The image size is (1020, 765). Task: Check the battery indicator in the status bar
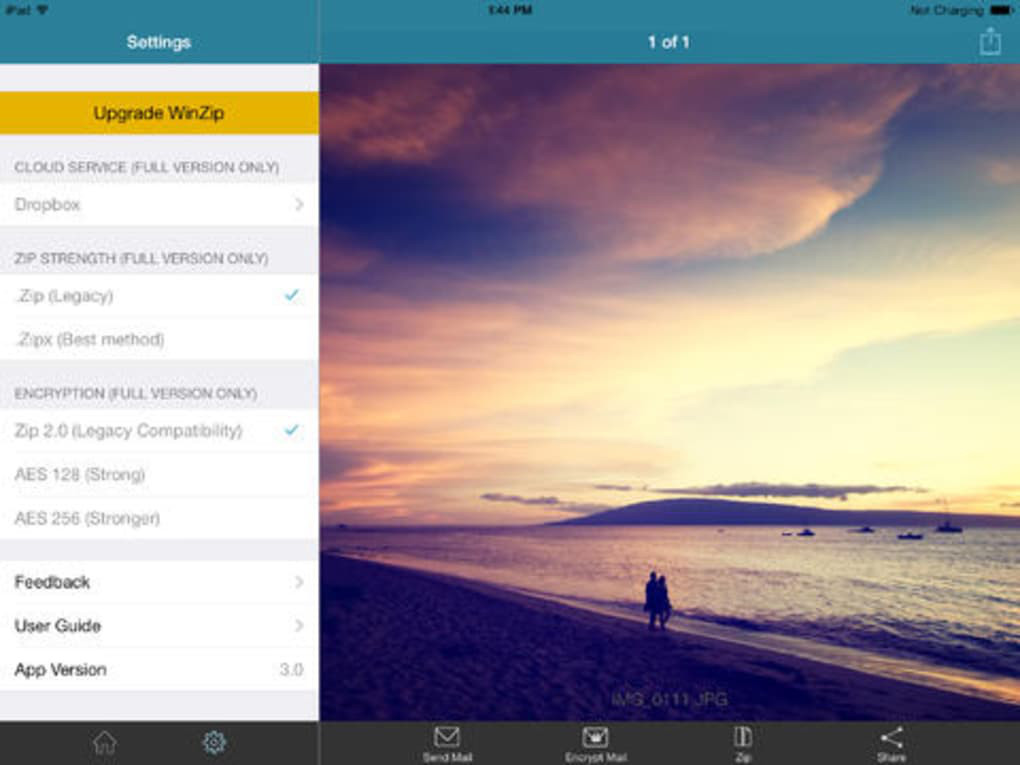[x=1001, y=10]
